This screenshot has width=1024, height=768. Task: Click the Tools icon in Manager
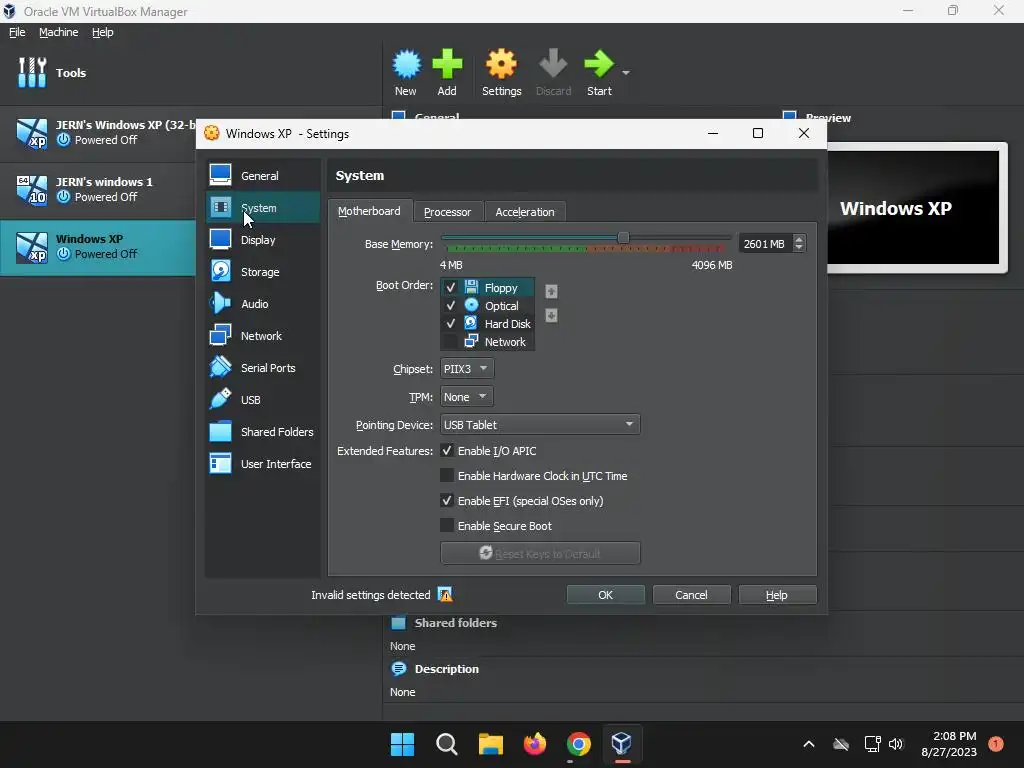(32, 72)
